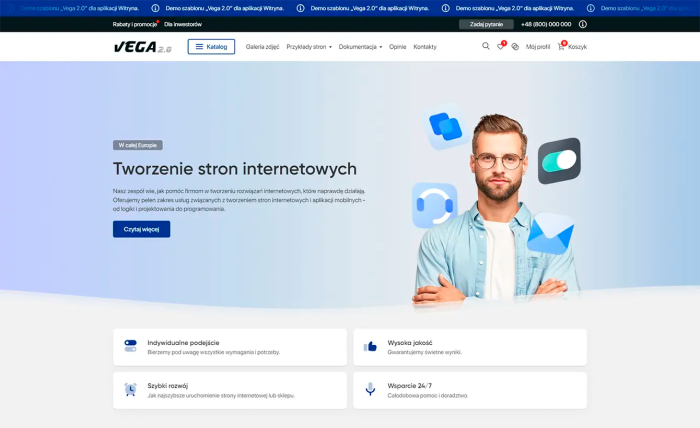Image resolution: width=700 pixels, height=428 pixels.
Task: Click the VEGA 2.0 logo
Action: pyautogui.click(x=142, y=47)
